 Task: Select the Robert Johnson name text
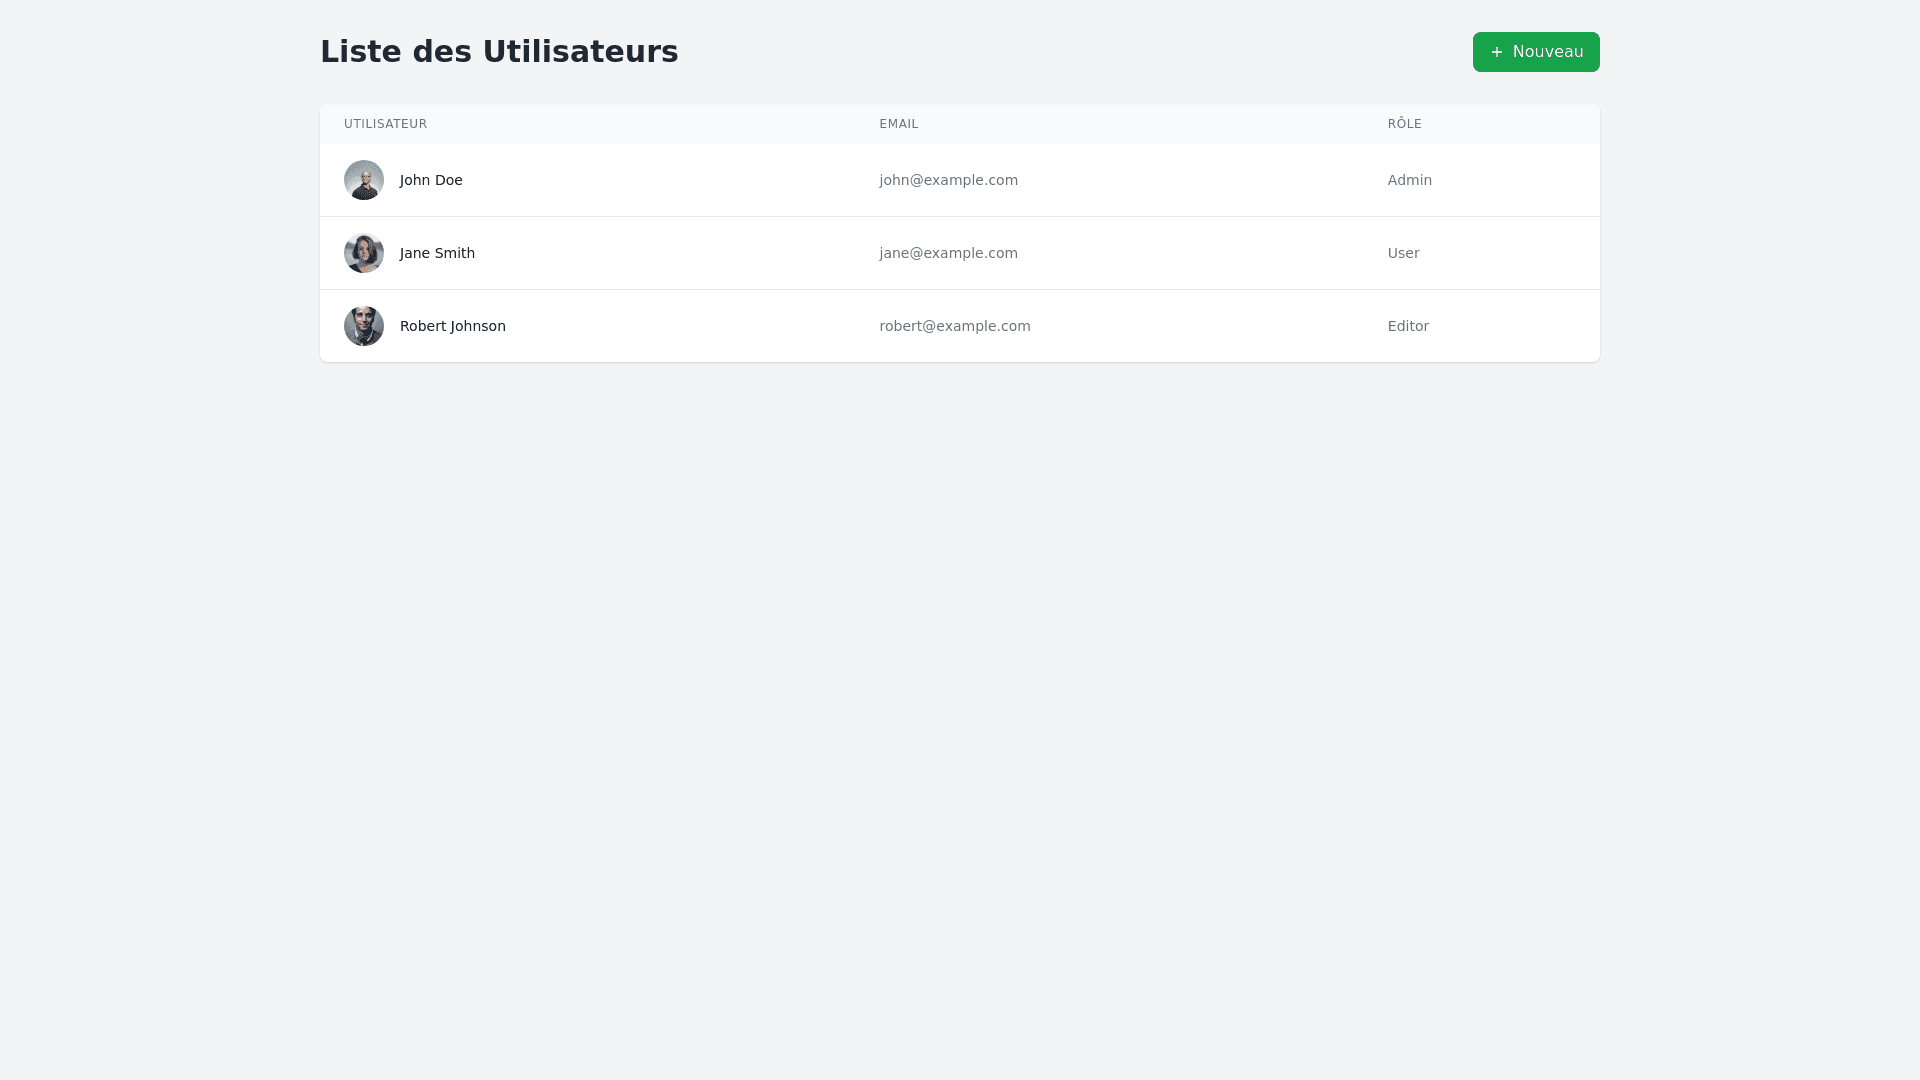[452, 326]
